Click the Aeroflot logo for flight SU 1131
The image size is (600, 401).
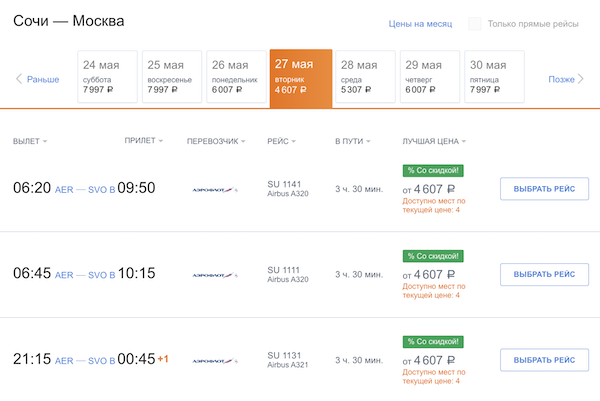213,359
